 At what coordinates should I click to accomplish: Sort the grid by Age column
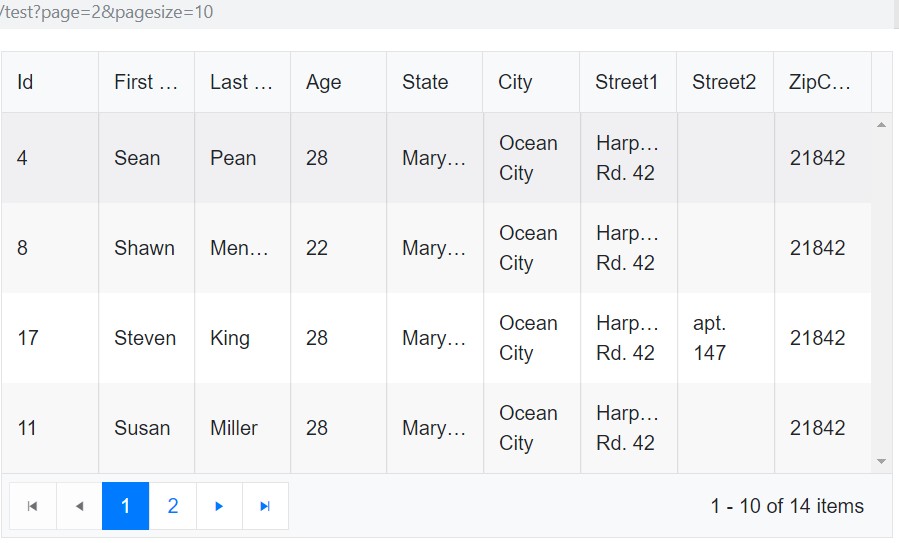338,82
